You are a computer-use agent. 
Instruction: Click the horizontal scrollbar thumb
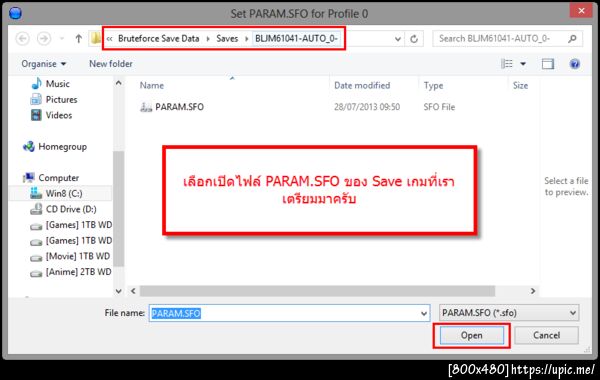tap(317, 291)
